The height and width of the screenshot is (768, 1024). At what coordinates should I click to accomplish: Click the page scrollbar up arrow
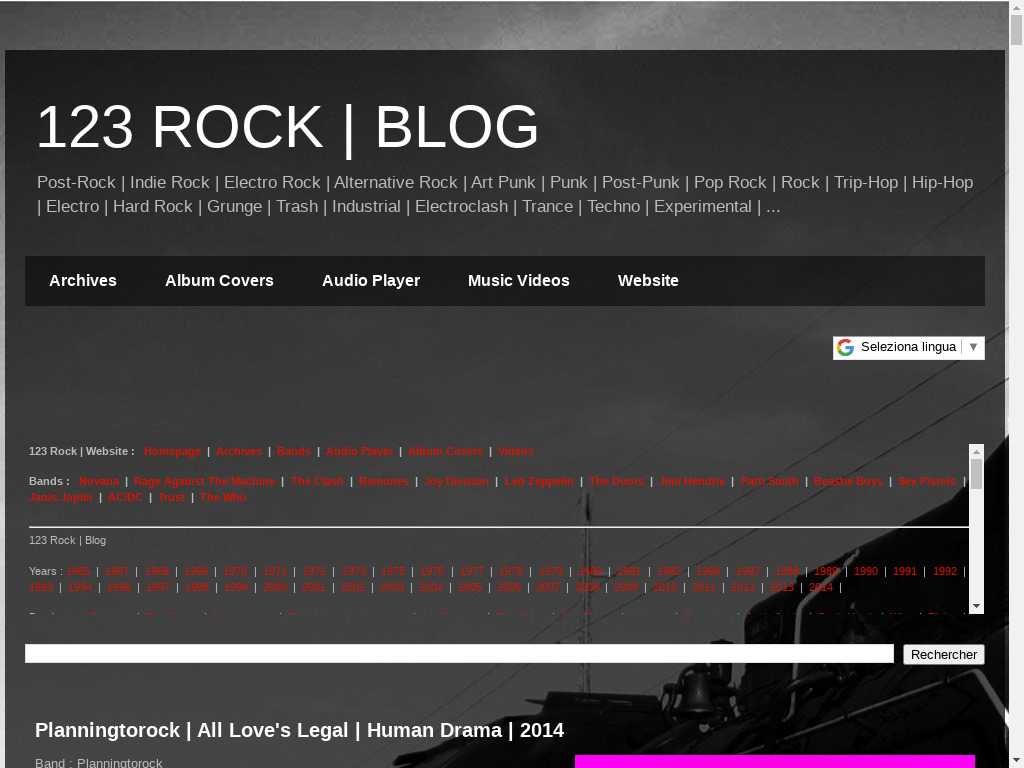click(x=1016, y=9)
